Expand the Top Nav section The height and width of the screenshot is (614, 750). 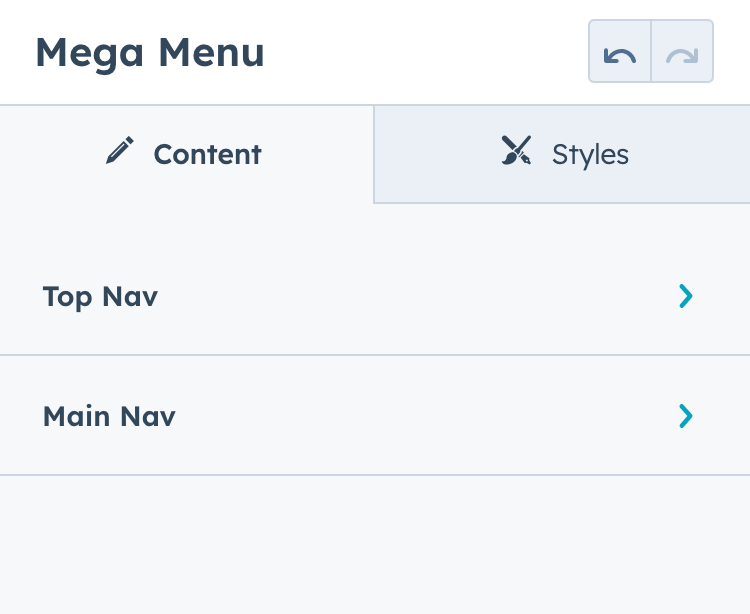[375, 296]
